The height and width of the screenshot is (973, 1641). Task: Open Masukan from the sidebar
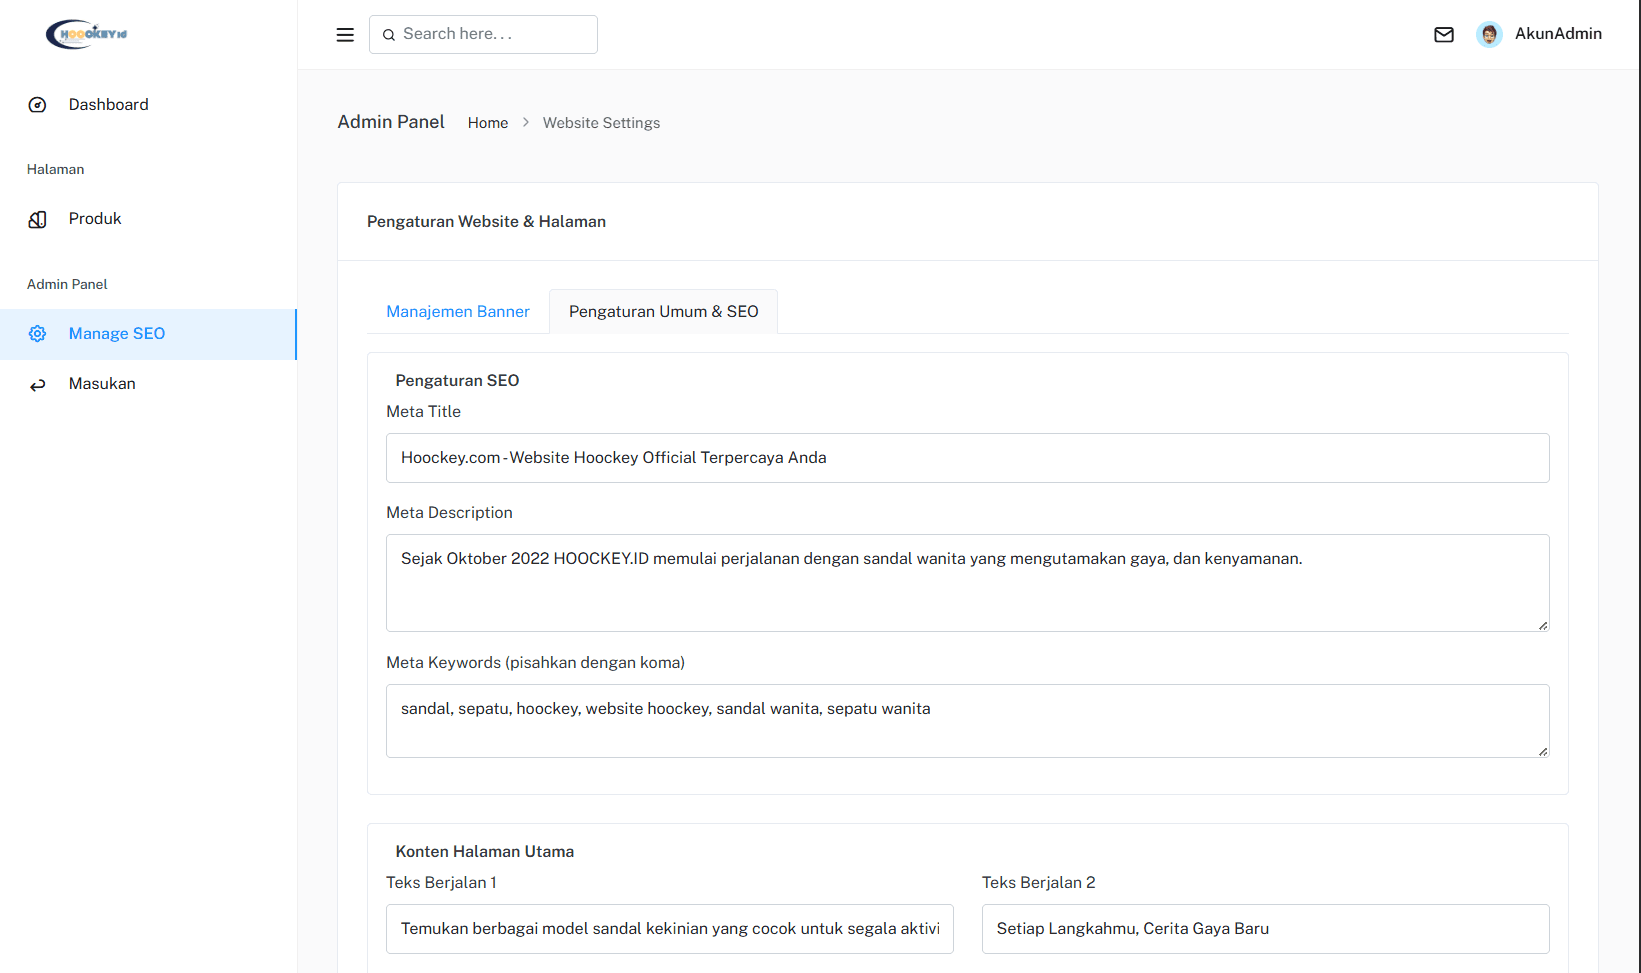[102, 384]
